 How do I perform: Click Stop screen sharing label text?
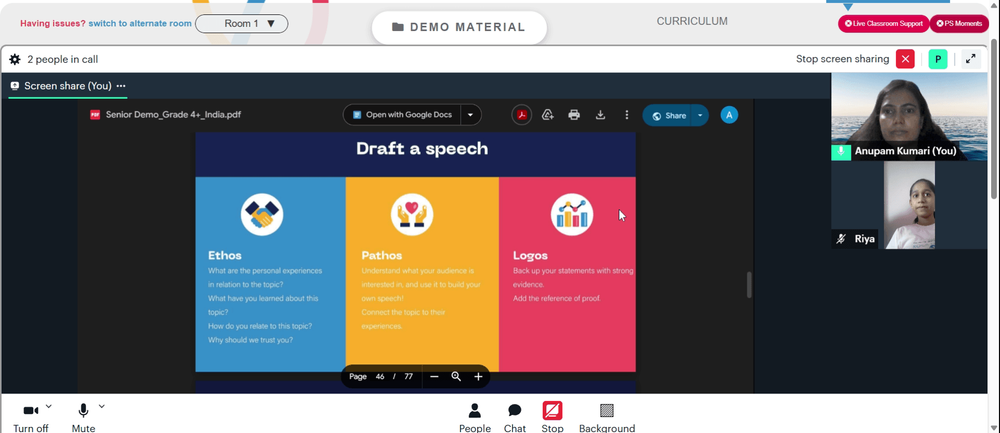842,59
